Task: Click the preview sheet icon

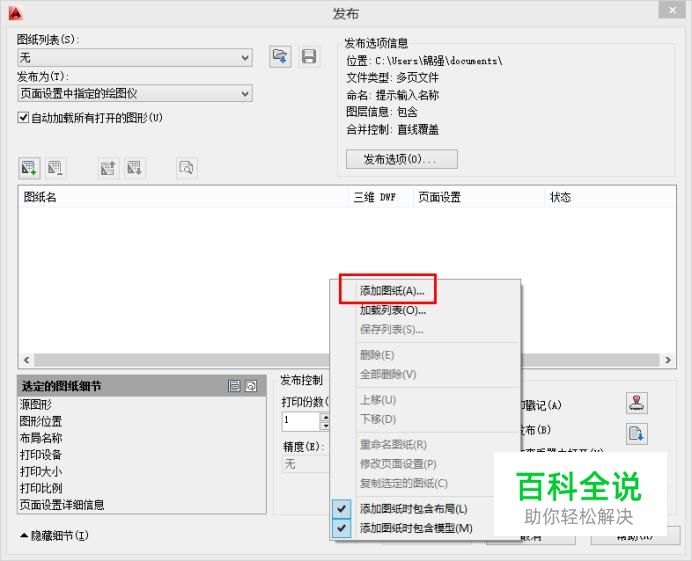Action: point(187,168)
